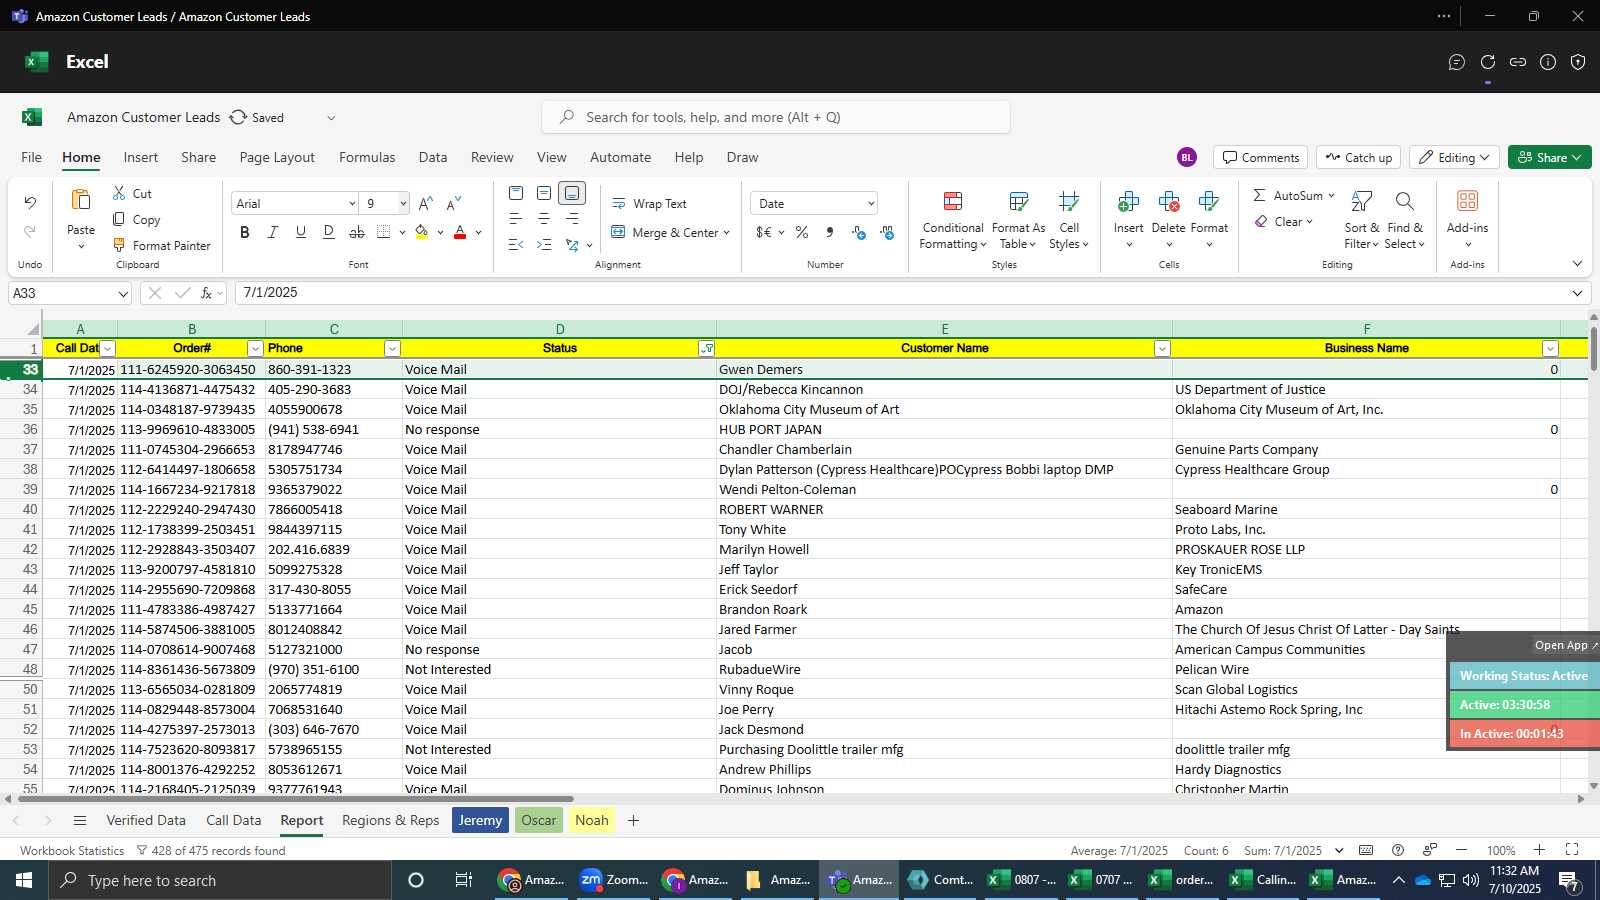1600x900 pixels.
Task: Open Sort & Filter
Action: (1361, 220)
